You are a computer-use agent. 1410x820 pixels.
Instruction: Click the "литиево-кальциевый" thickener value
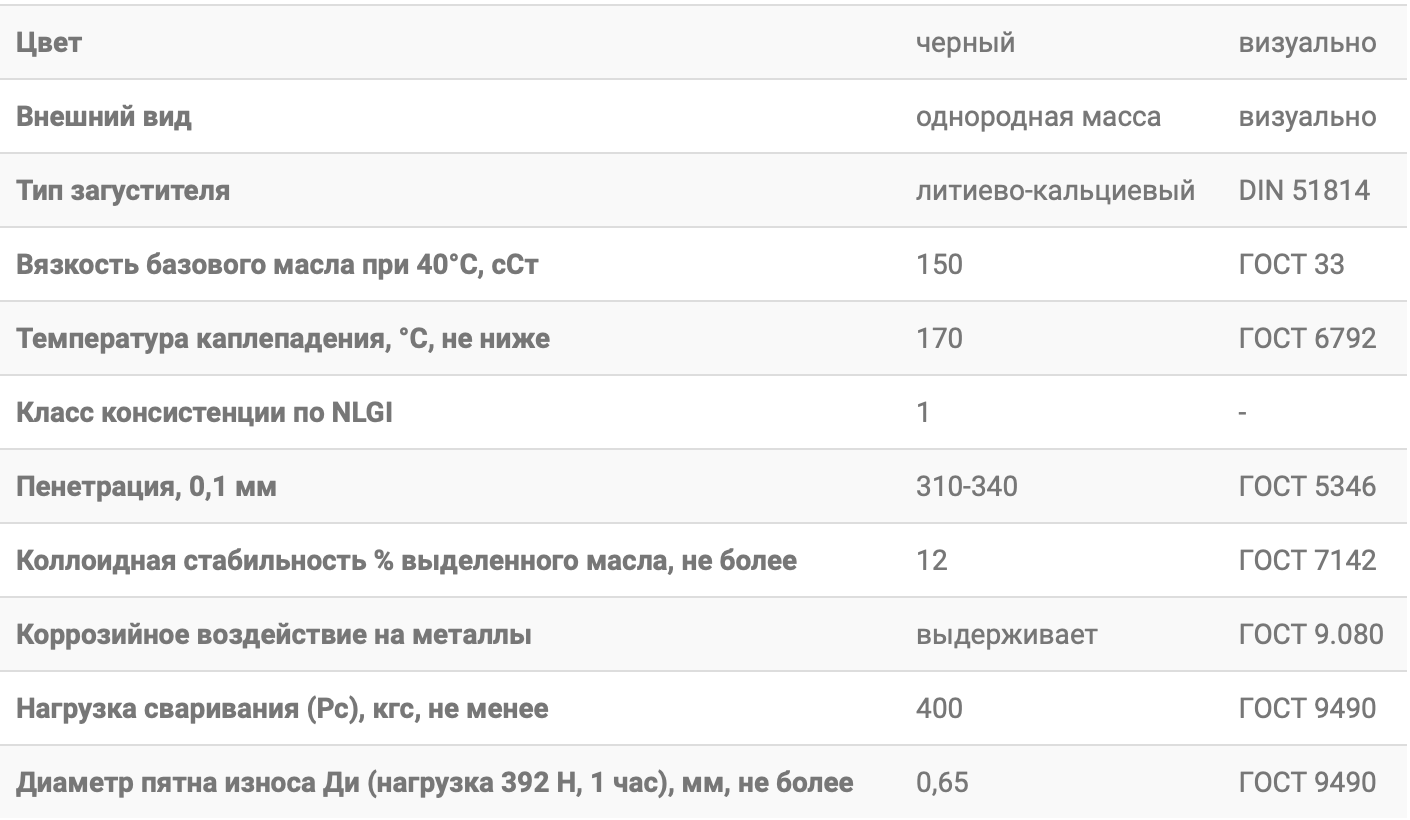1055,190
